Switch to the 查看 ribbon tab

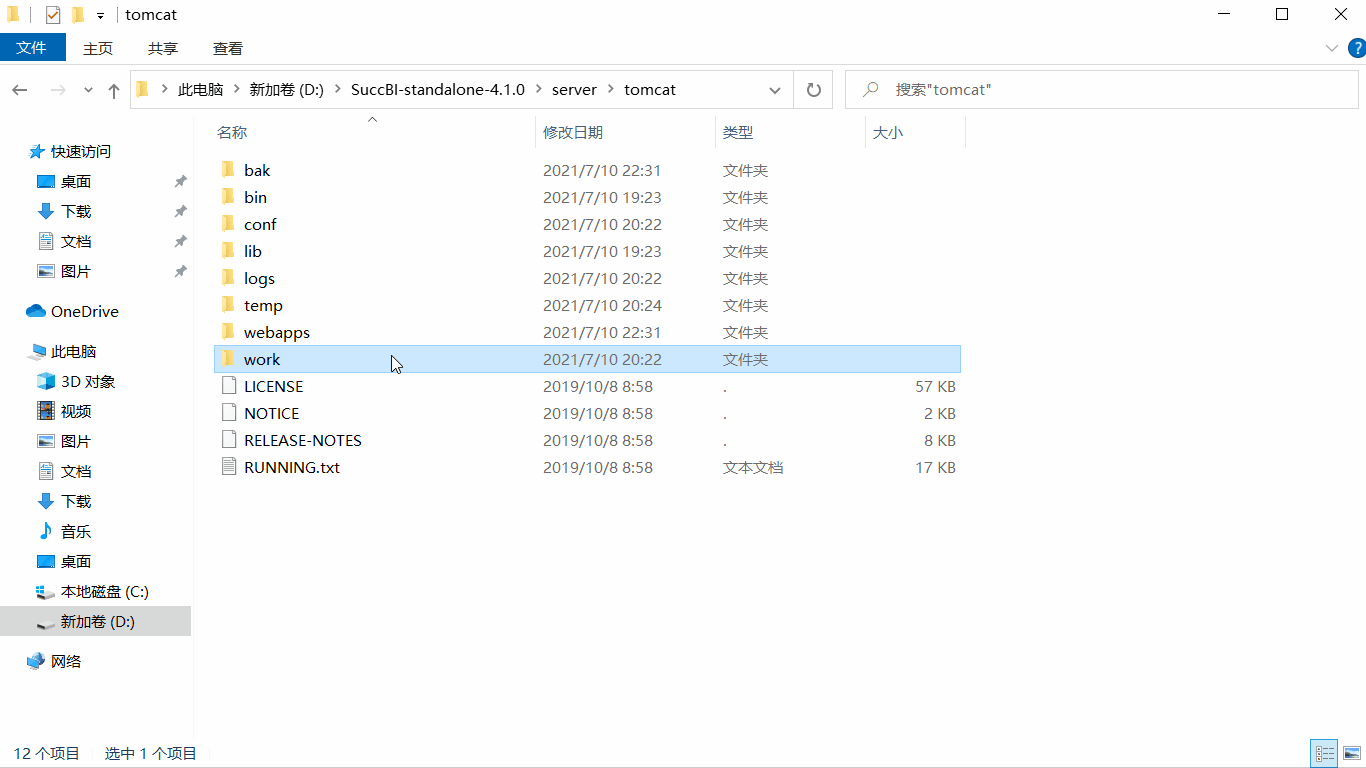[227, 47]
